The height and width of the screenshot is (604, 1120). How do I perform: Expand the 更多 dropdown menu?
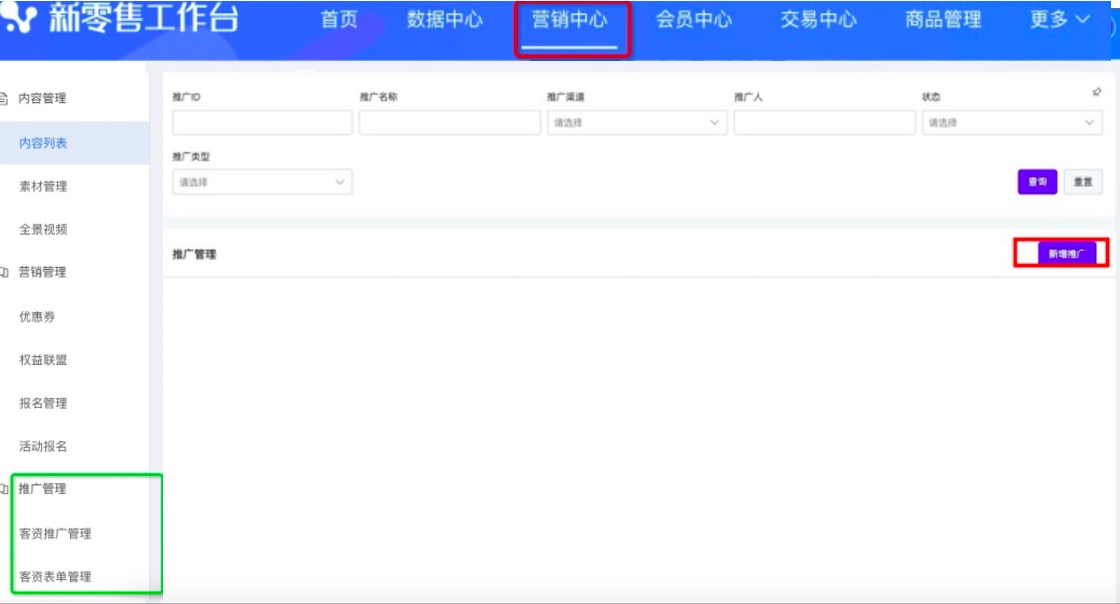(1060, 19)
